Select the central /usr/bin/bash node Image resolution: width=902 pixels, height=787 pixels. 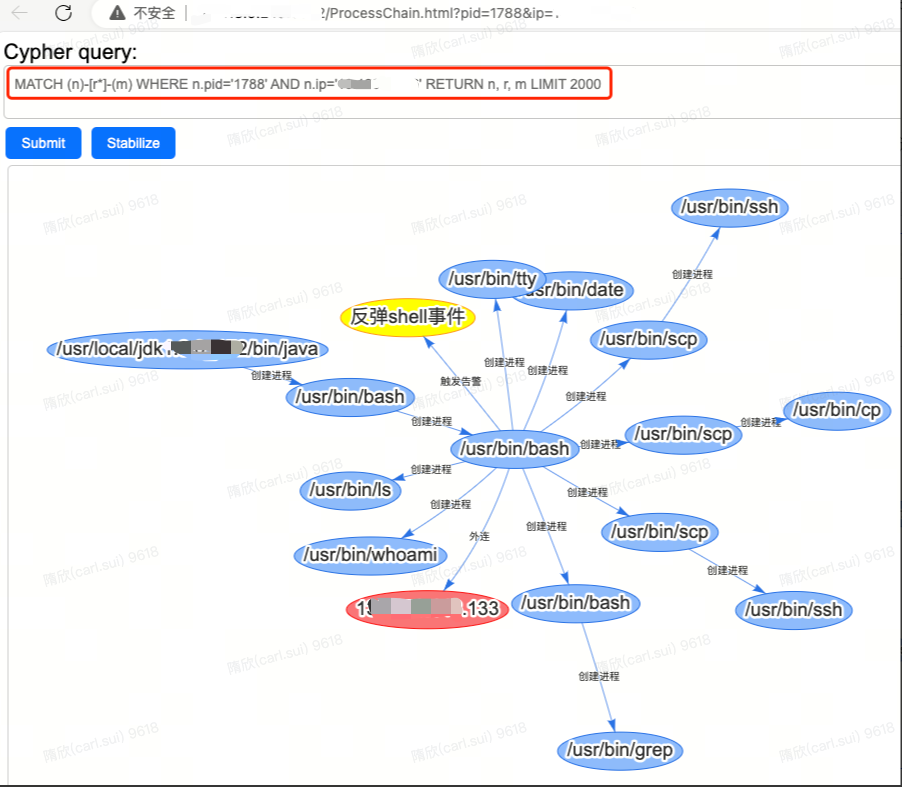pyautogui.click(x=514, y=448)
